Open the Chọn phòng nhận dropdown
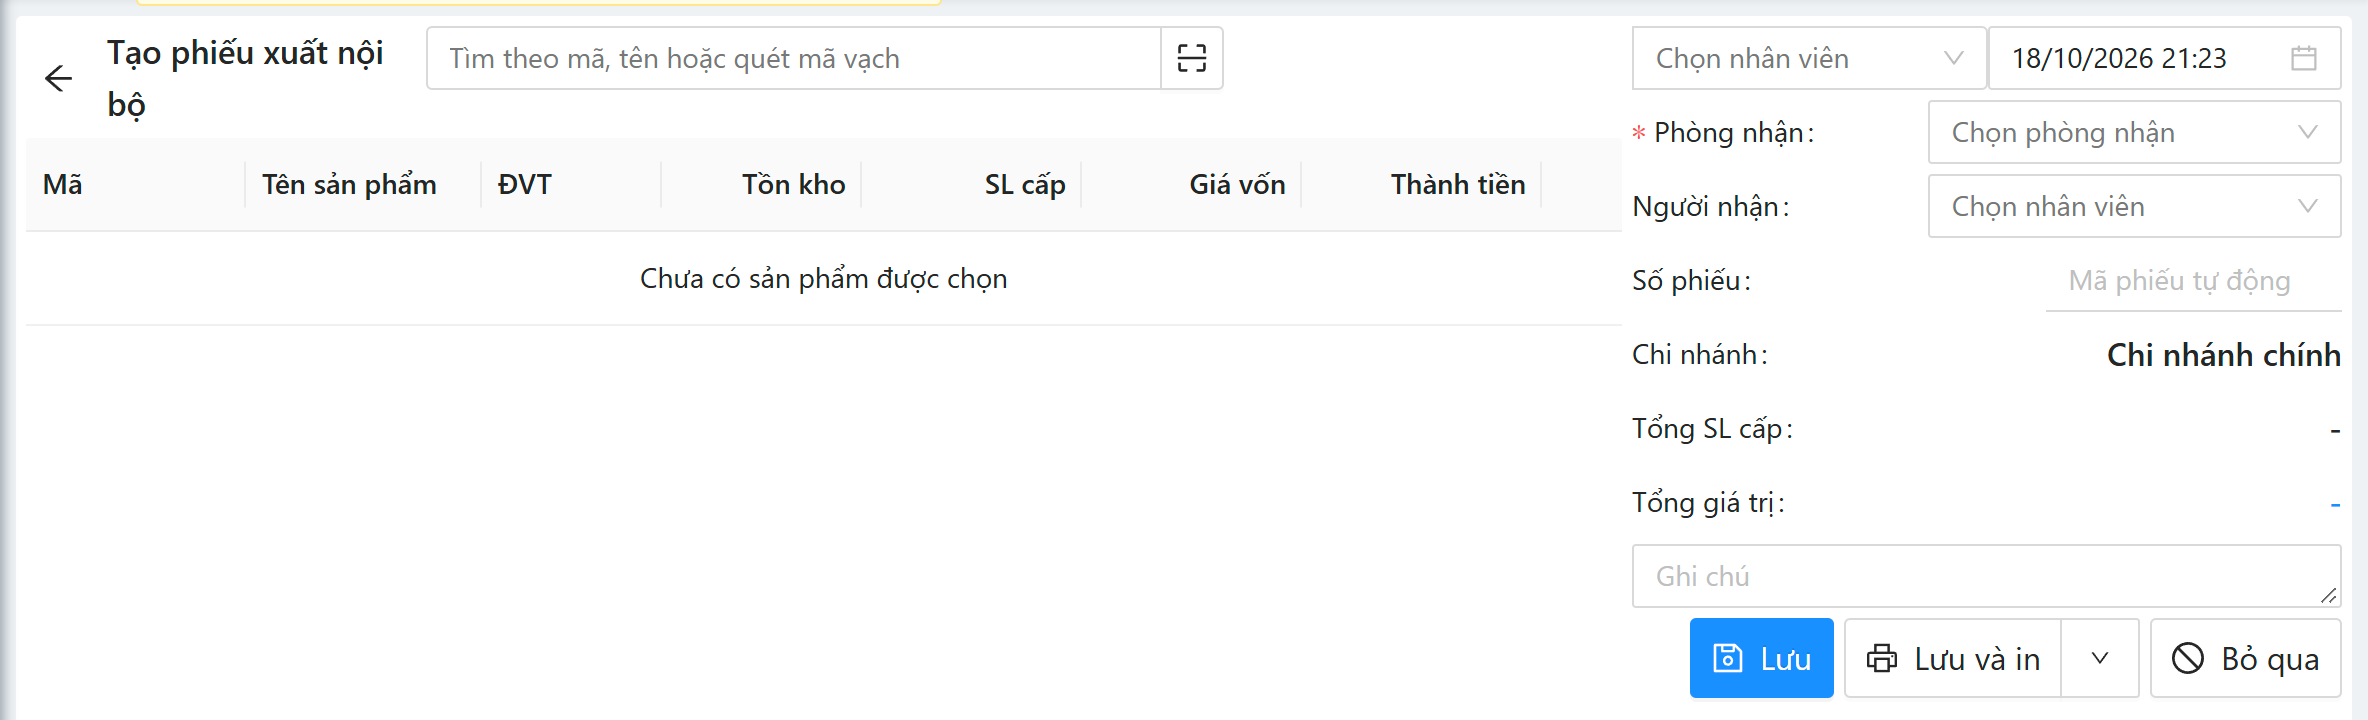This screenshot has height=720, width=2368. point(2134,132)
